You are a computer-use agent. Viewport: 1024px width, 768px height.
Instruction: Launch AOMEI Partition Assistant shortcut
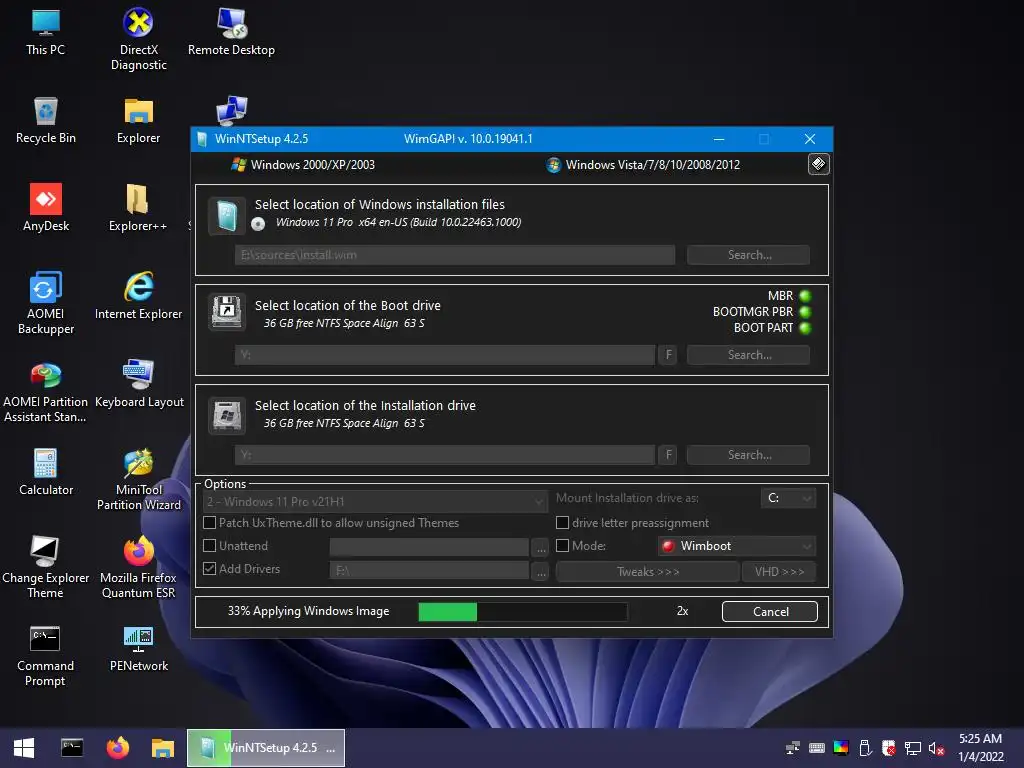click(x=46, y=391)
